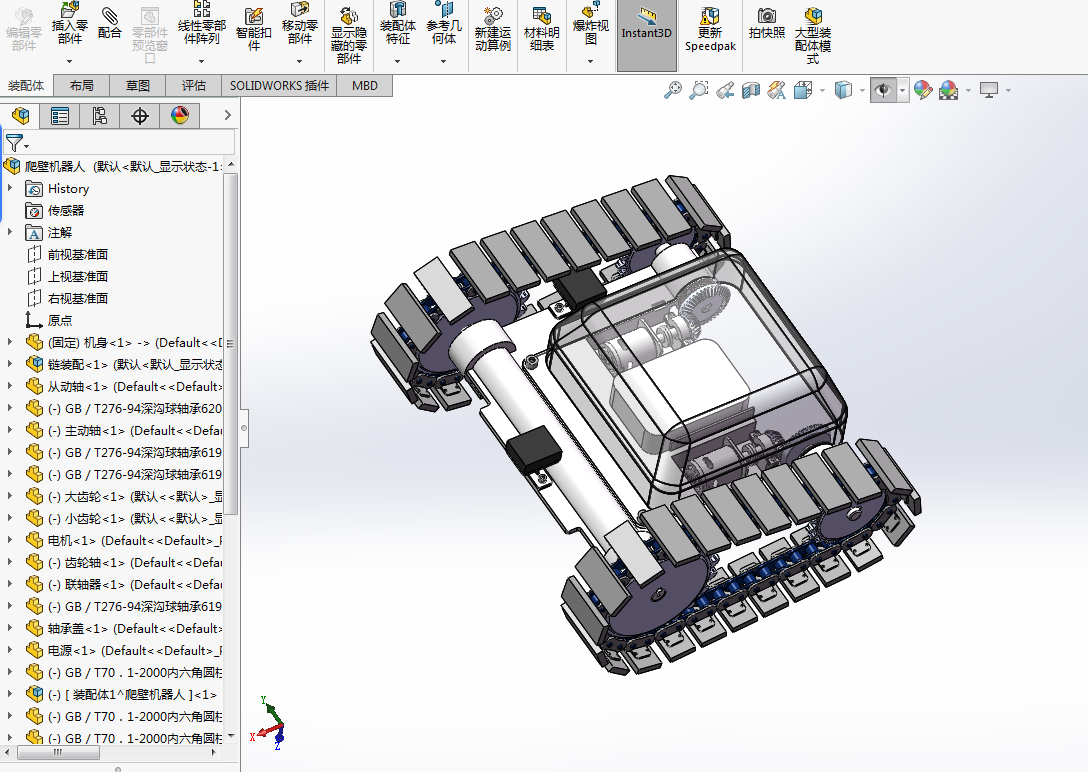
Task: Click Smart Fasteners (智能扣件) icon
Action: (x=253, y=29)
